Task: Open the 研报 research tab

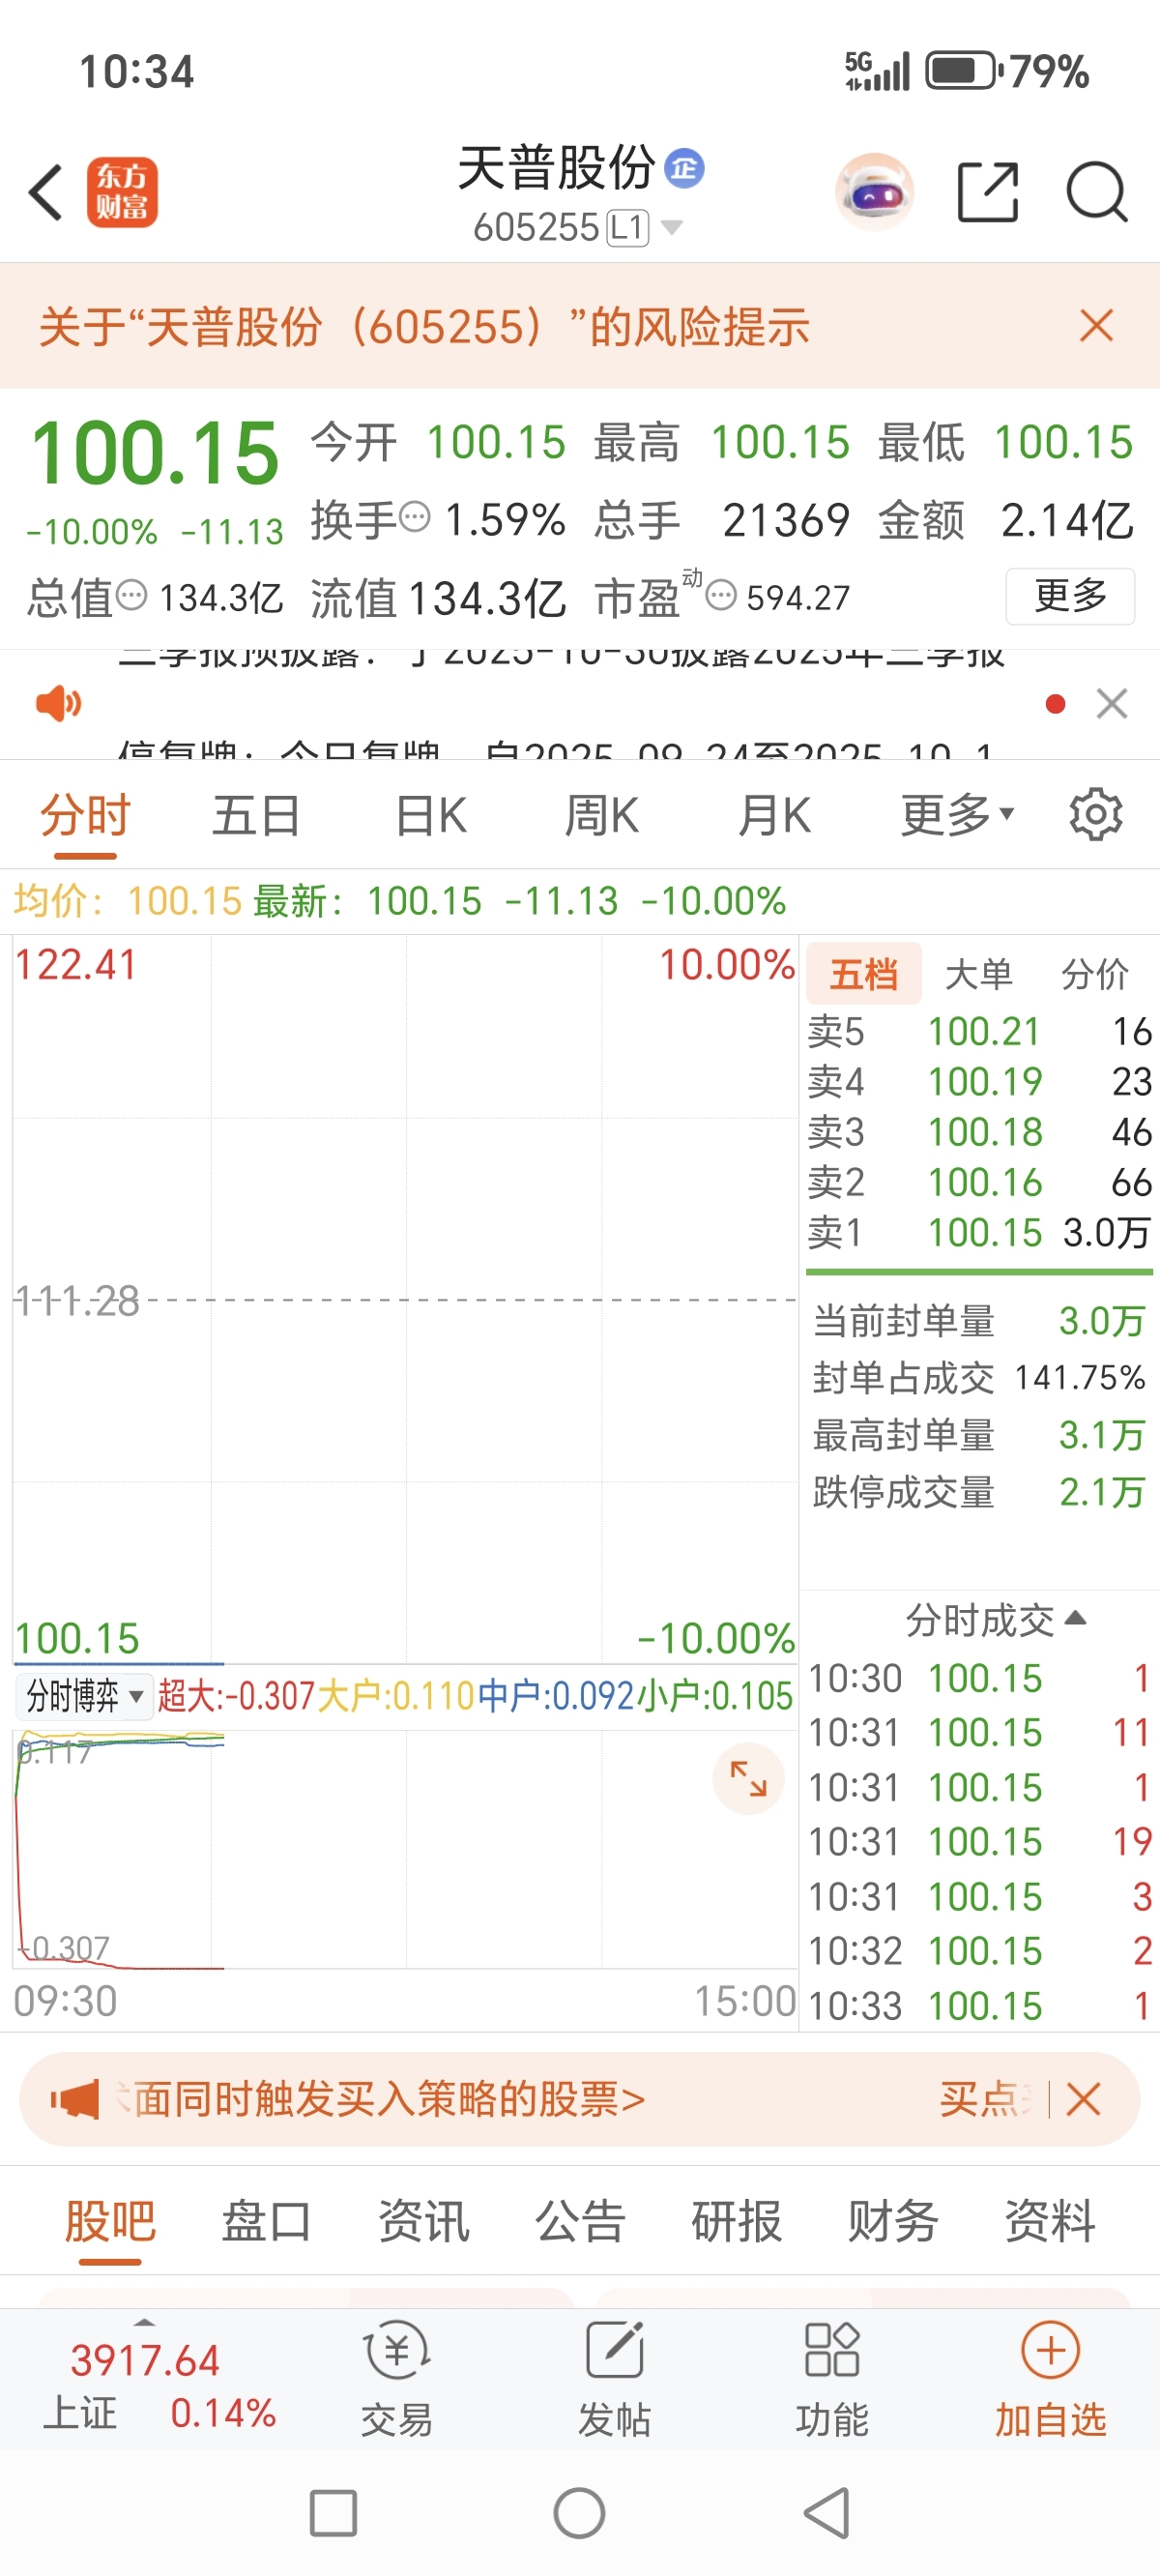Action: pos(737,2222)
